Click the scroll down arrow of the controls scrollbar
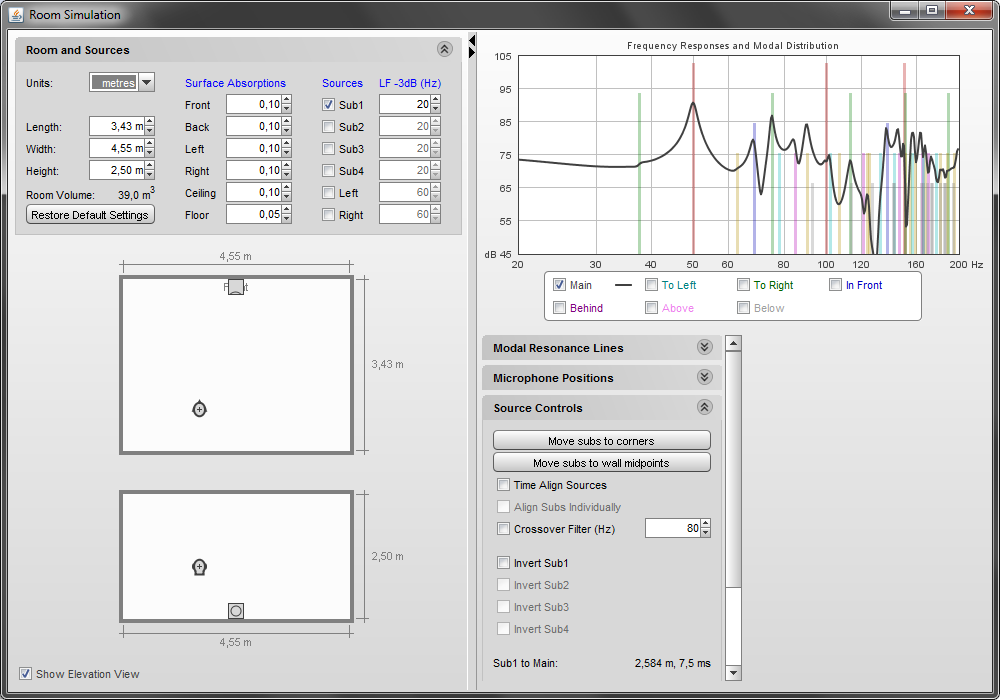The image size is (1000, 700). coord(733,673)
